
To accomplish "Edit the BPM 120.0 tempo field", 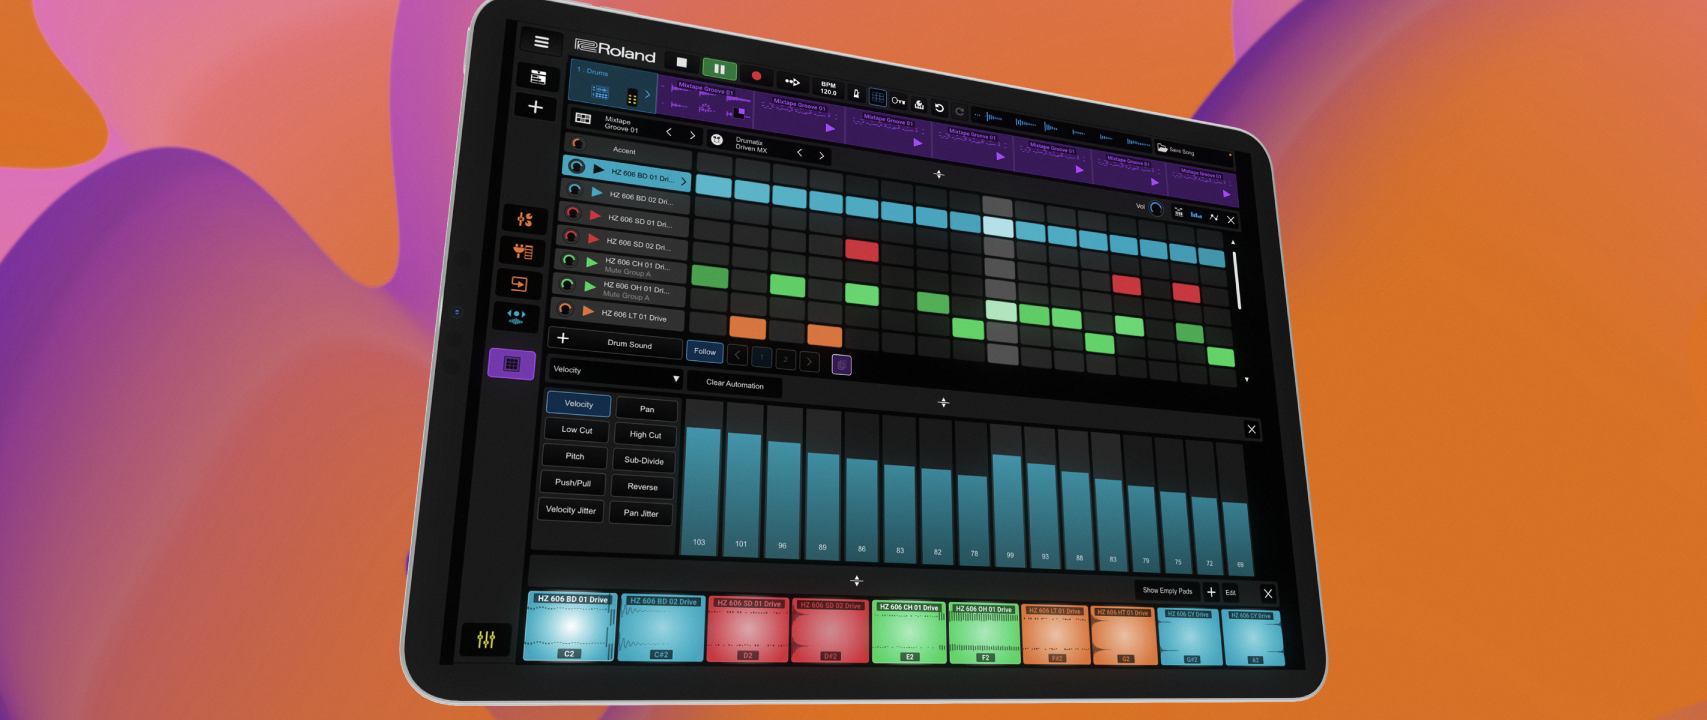I will tap(828, 88).
